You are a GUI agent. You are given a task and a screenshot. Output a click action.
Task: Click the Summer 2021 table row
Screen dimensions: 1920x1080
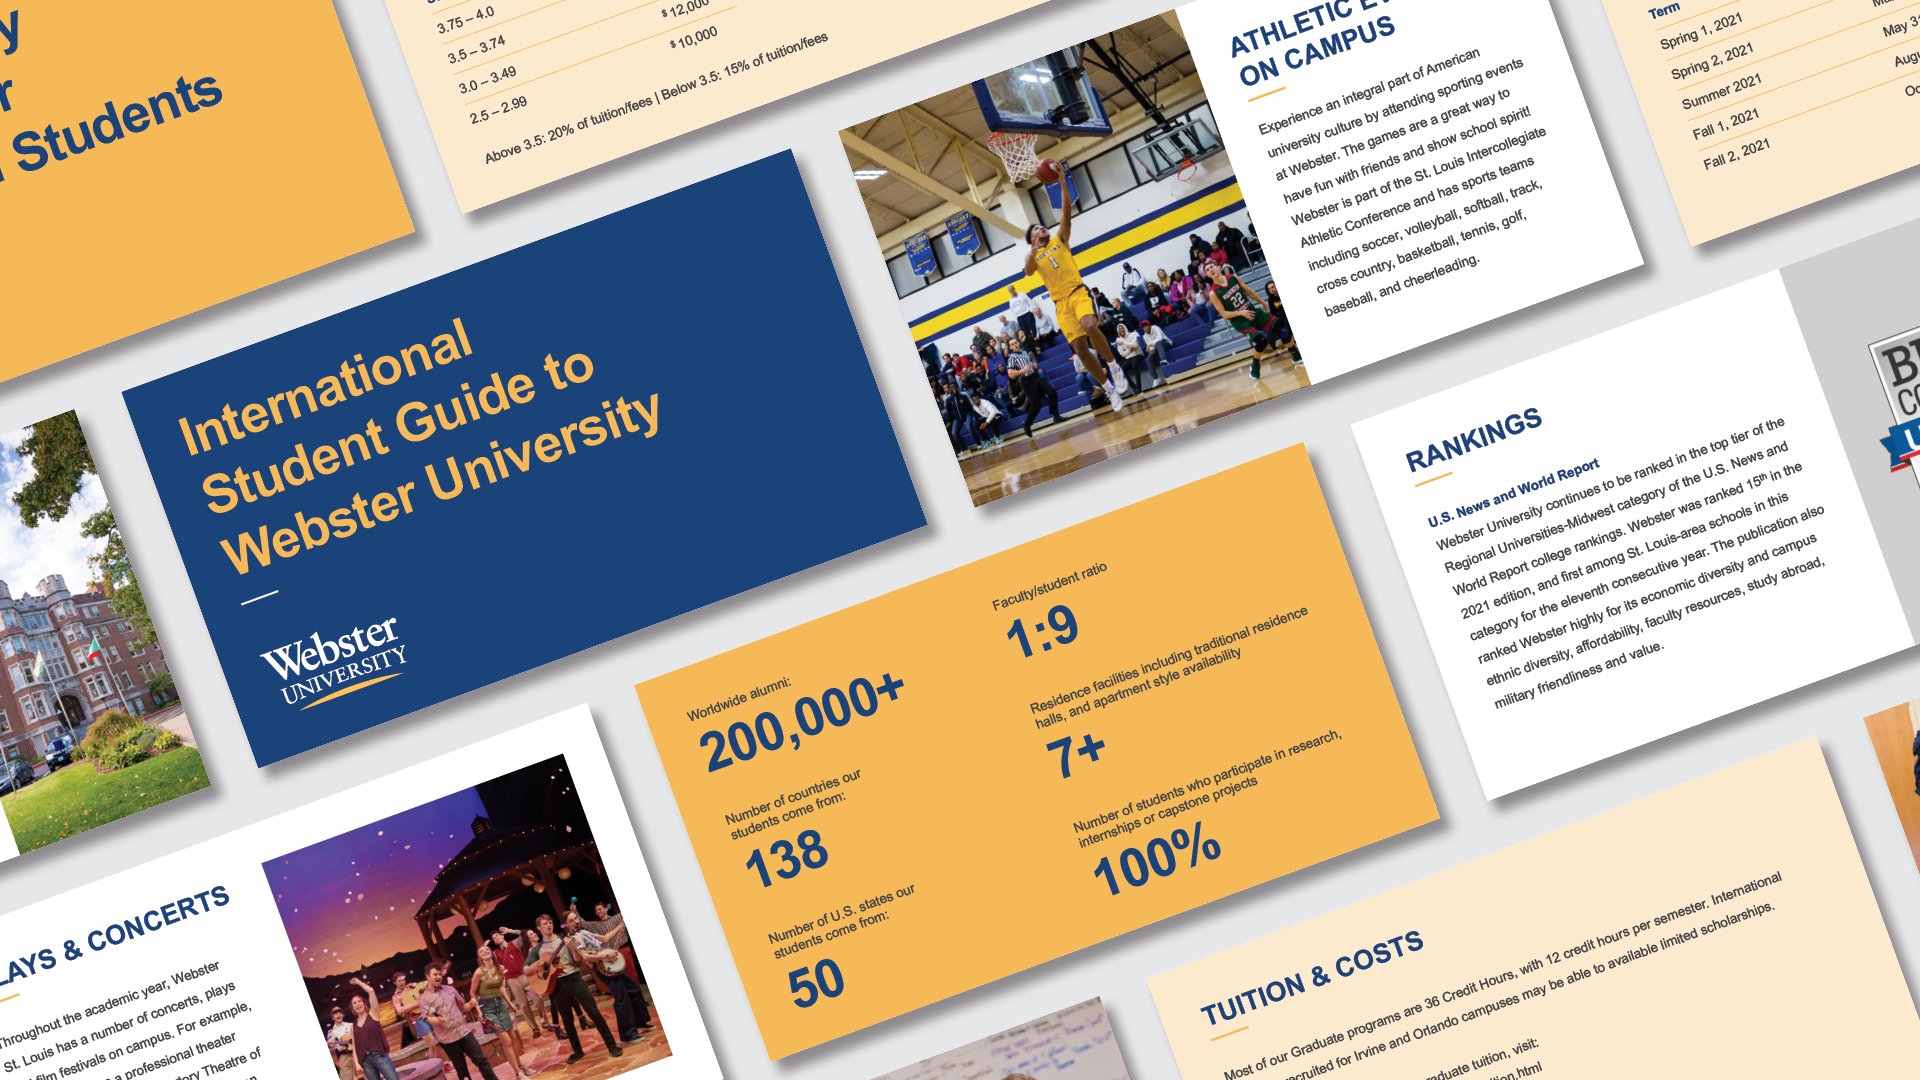click(x=1721, y=92)
